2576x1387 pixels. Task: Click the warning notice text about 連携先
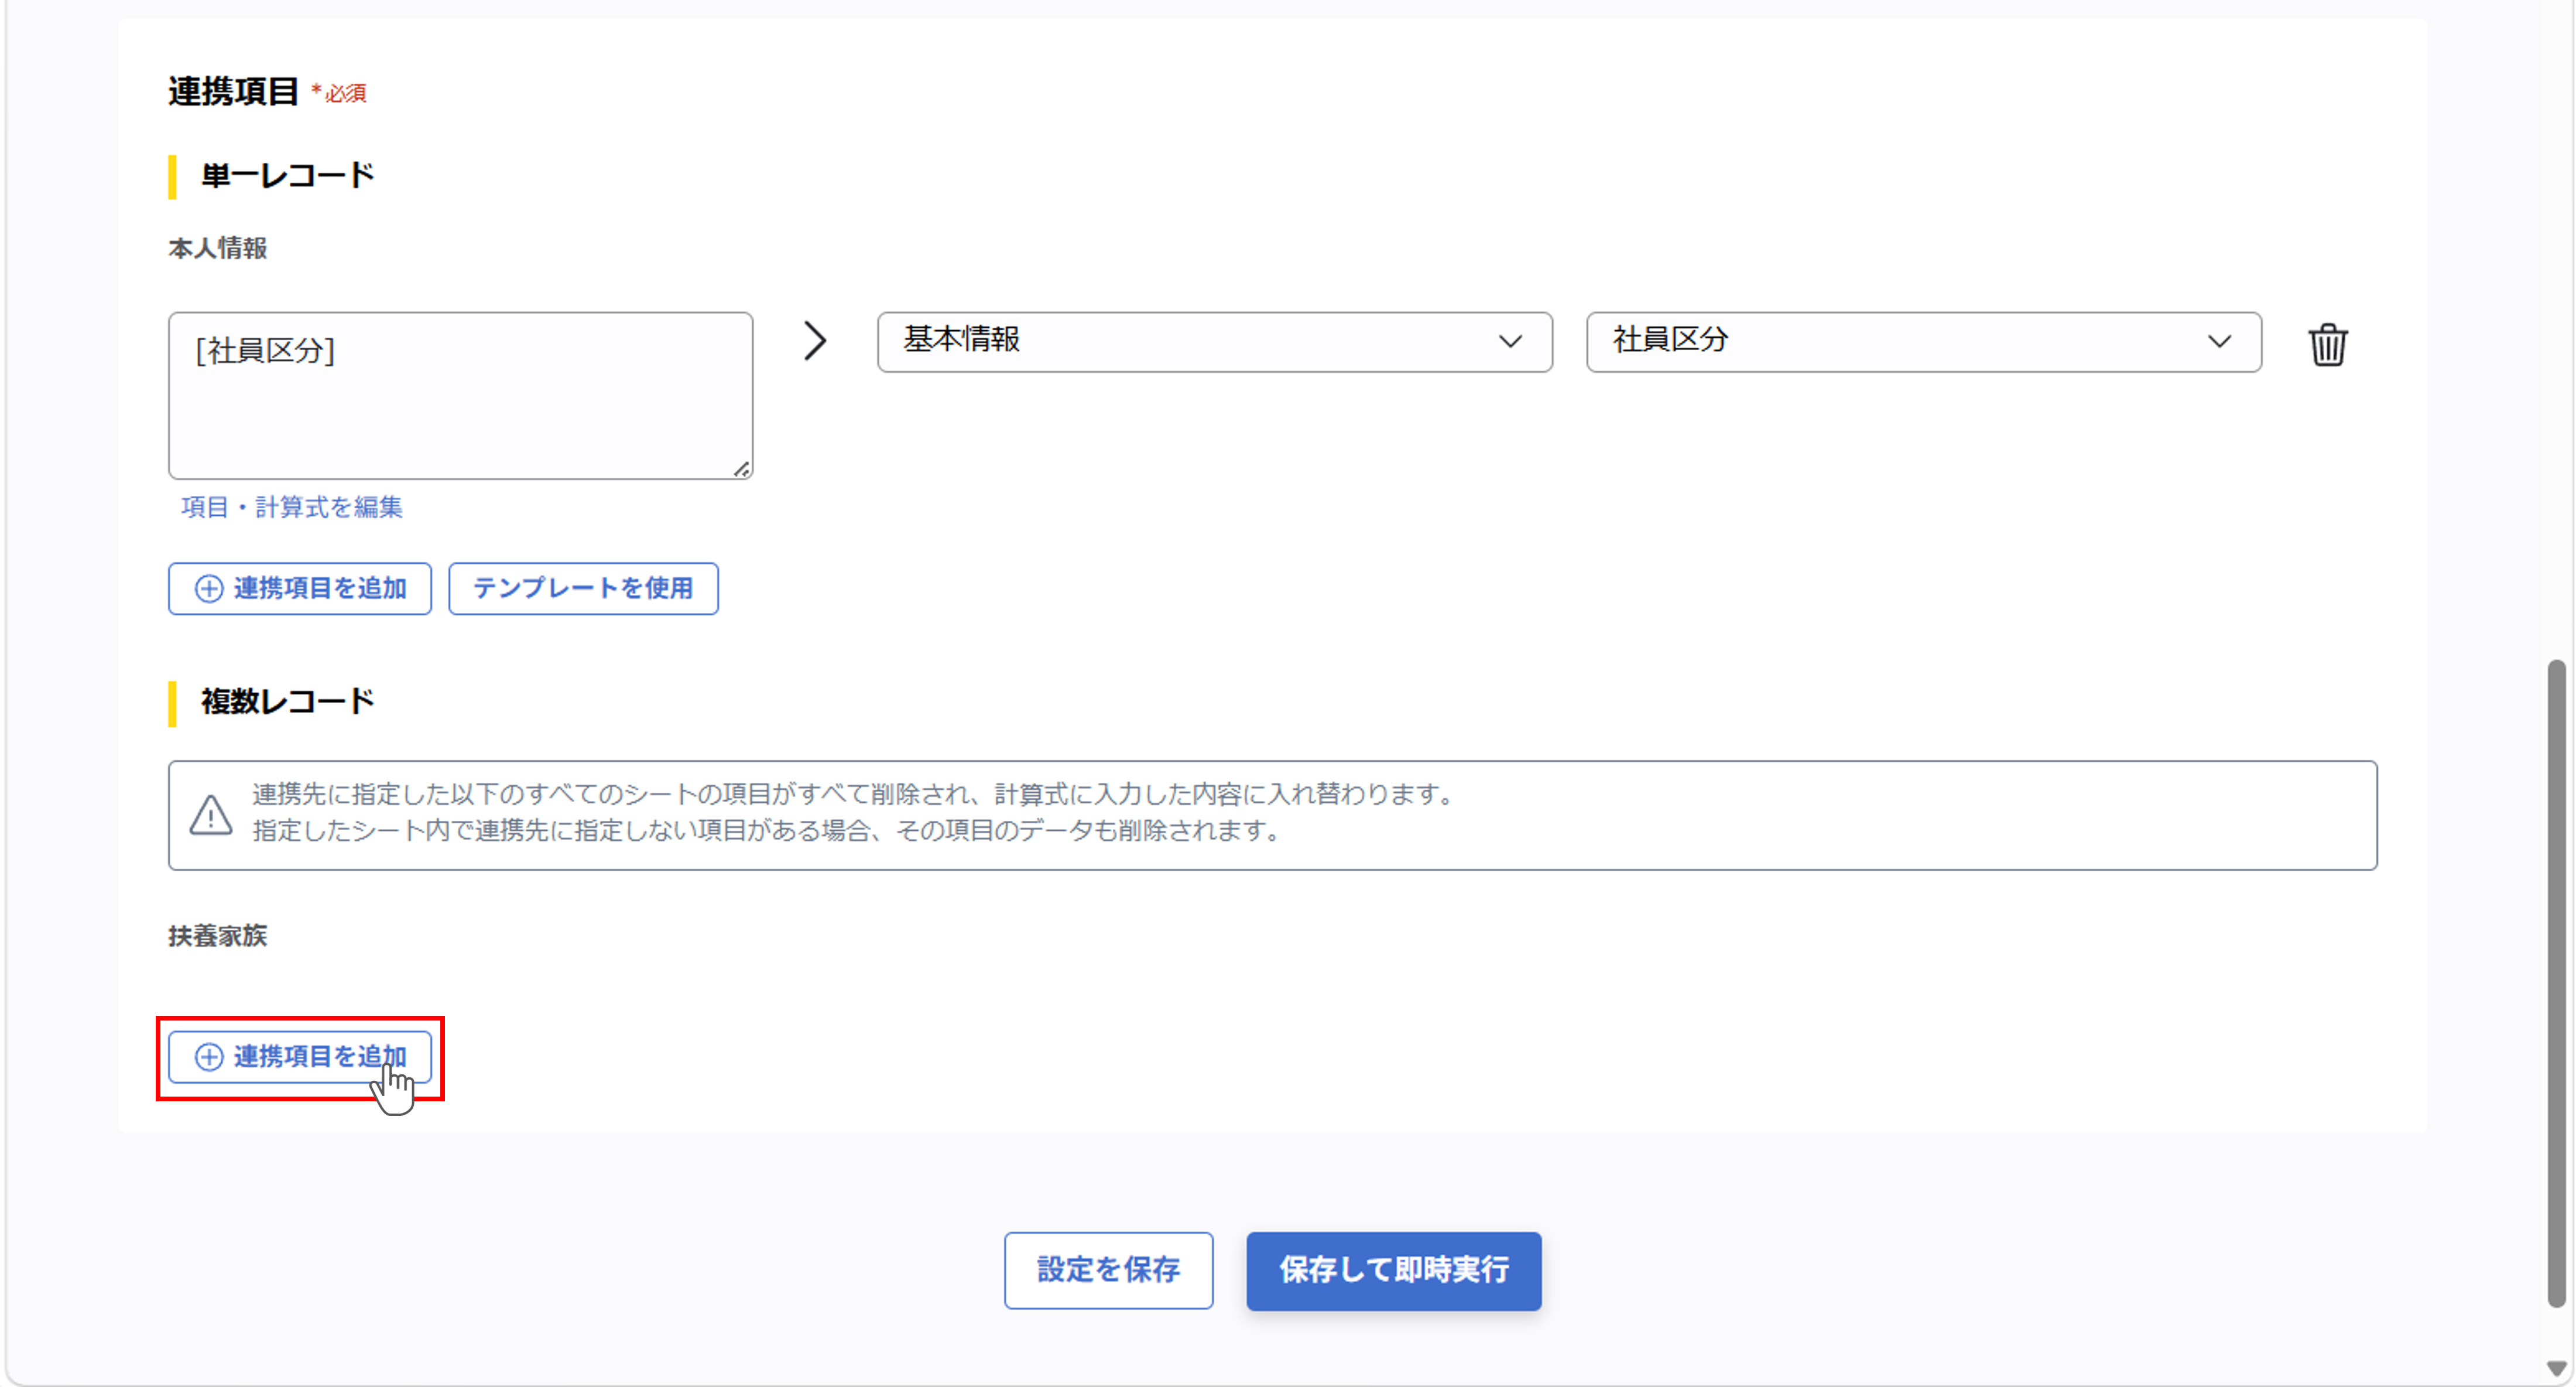(855, 812)
